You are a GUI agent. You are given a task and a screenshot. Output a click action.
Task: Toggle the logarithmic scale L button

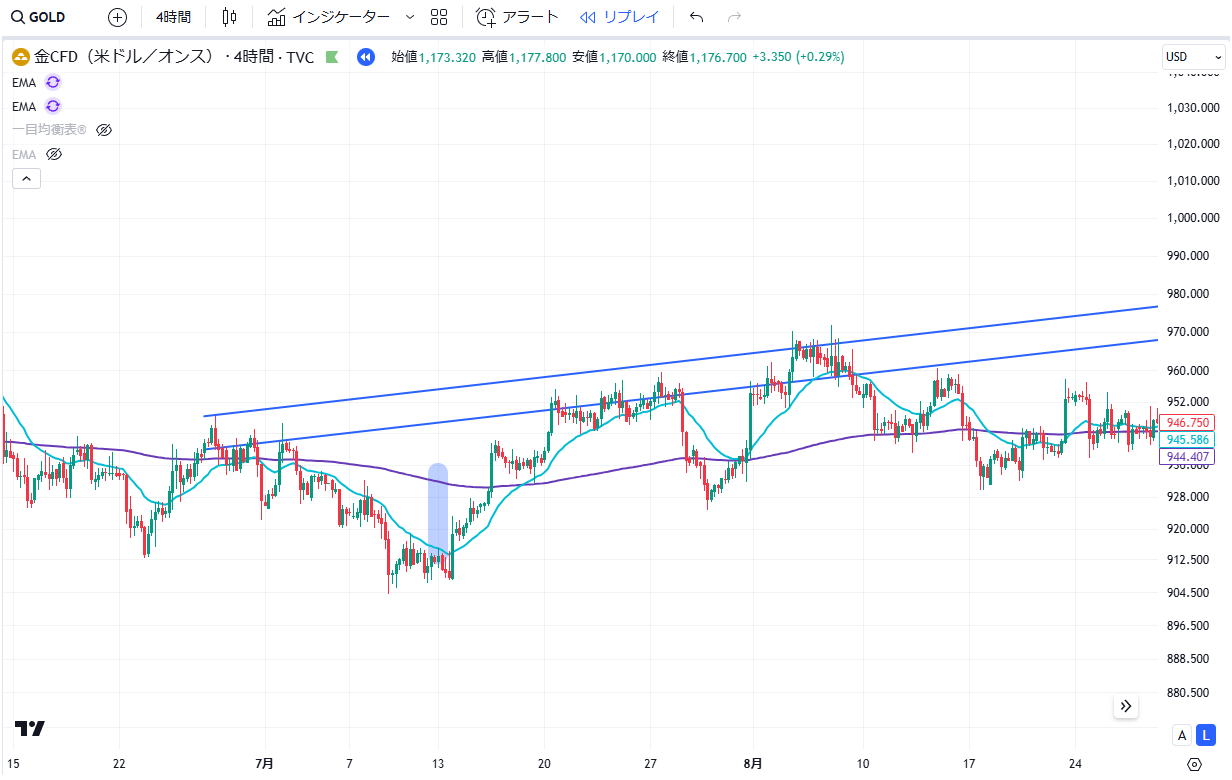pos(1207,735)
